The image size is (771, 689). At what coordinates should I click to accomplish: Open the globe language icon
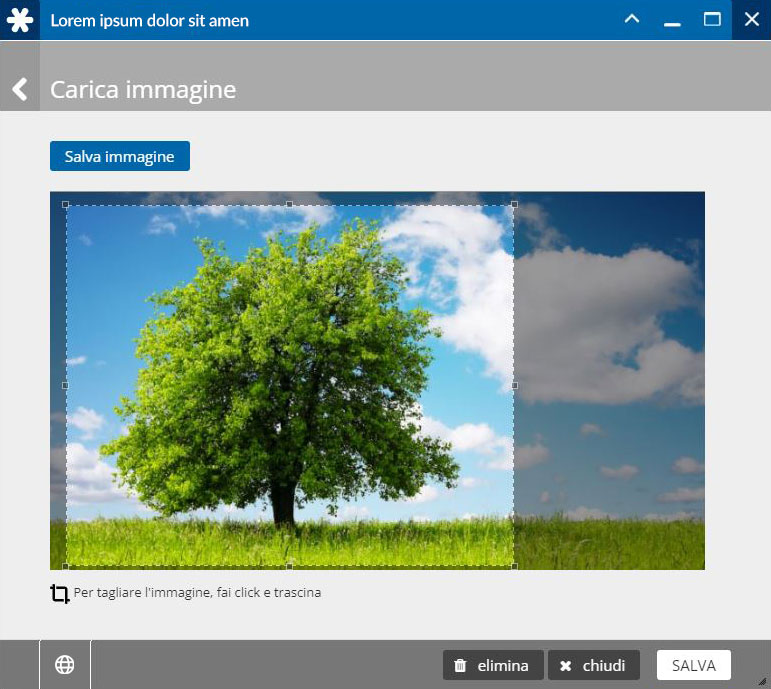point(64,665)
